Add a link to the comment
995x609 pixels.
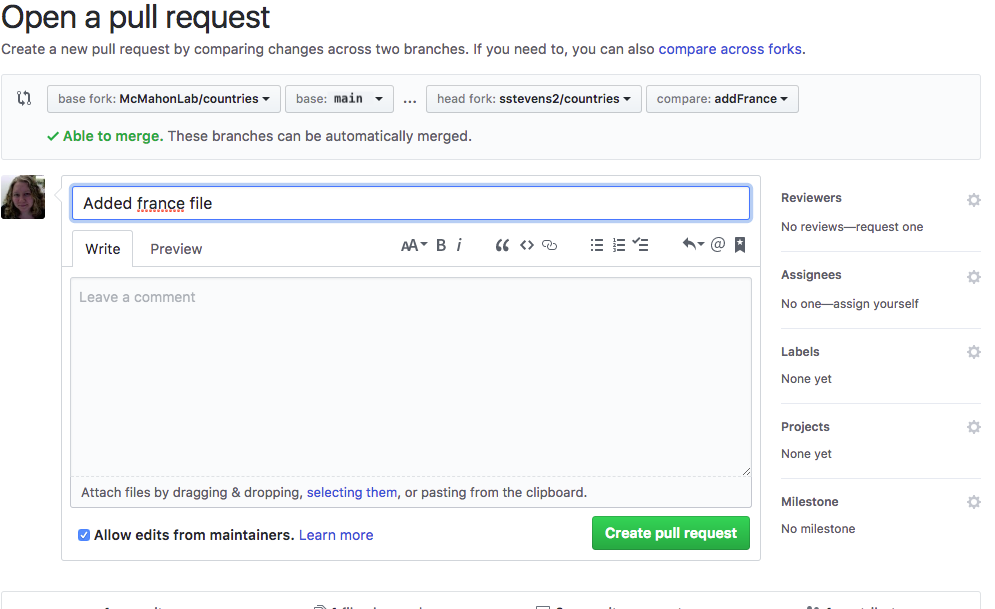pos(550,245)
